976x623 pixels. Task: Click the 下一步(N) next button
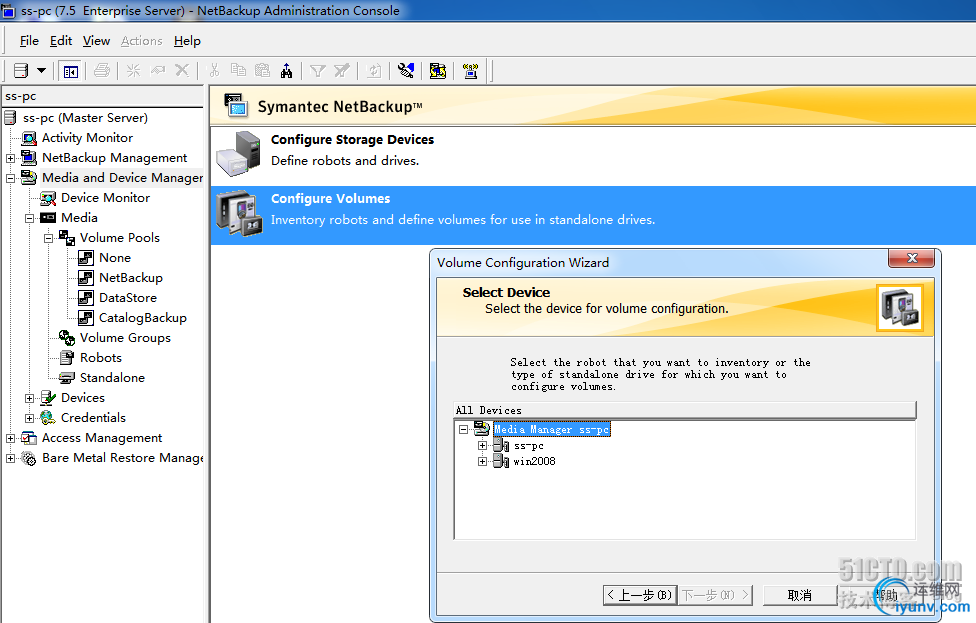[716, 596]
